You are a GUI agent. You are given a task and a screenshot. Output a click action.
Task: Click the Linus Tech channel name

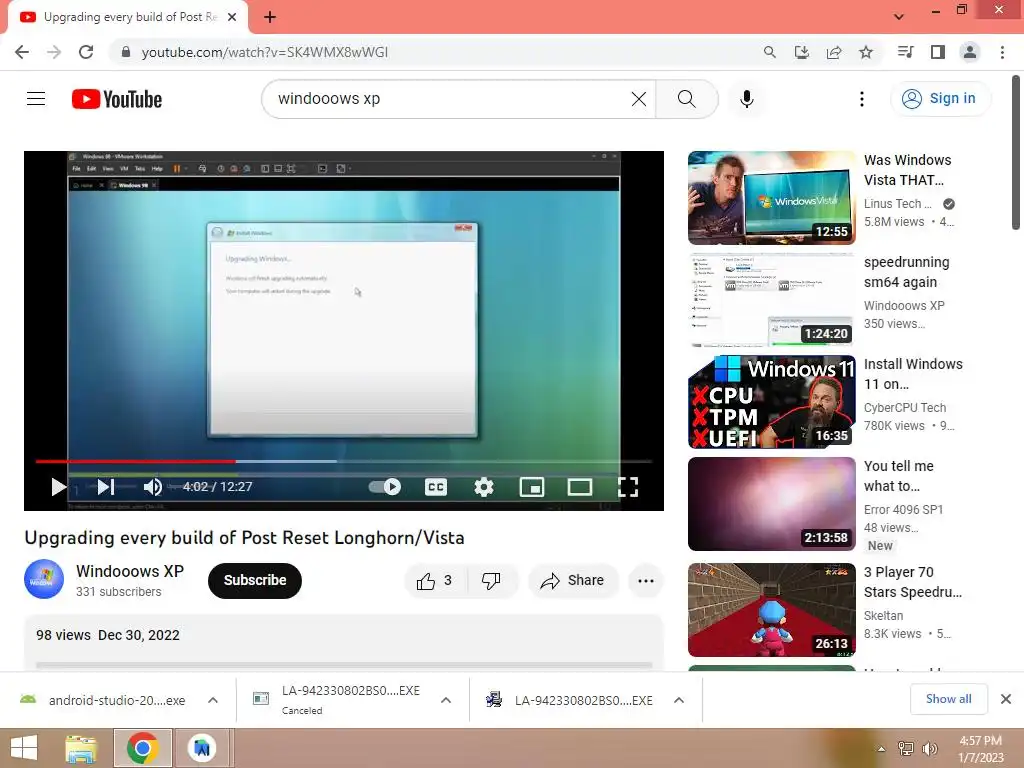[x=897, y=204]
